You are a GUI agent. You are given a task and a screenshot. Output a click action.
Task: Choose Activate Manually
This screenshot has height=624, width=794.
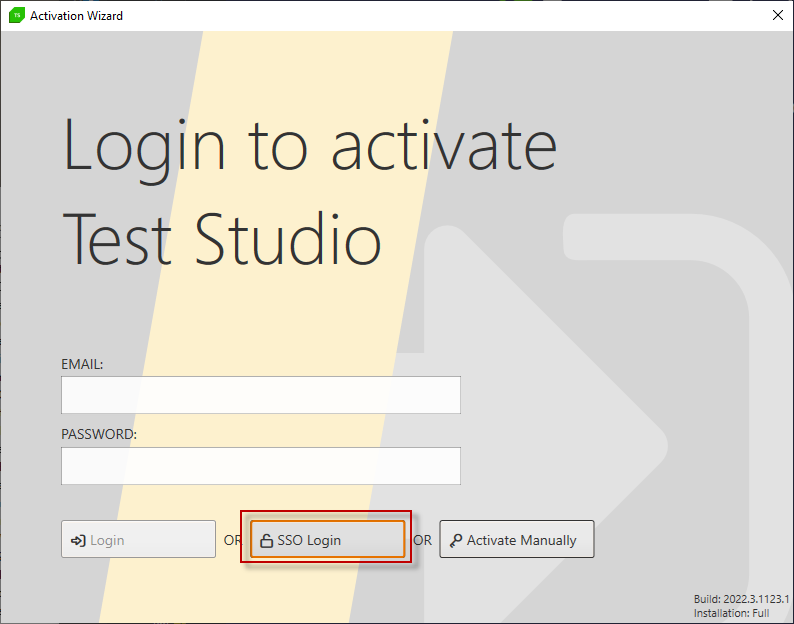(517, 539)
